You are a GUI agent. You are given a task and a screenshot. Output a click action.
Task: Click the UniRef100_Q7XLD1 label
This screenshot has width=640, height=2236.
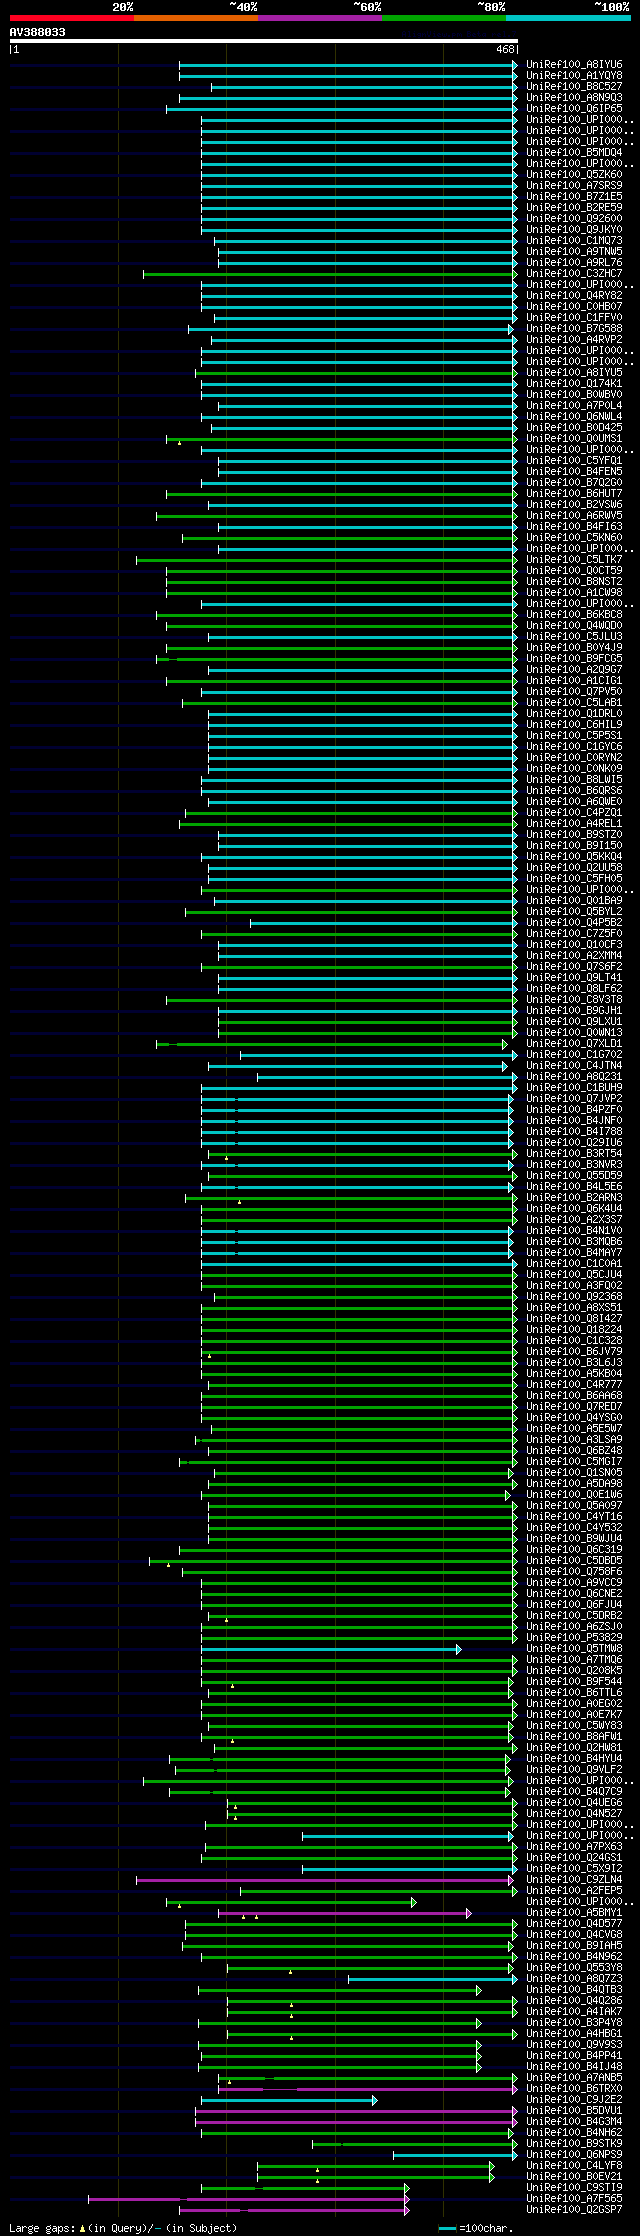pyautogui.click(x=574, y=1043)
